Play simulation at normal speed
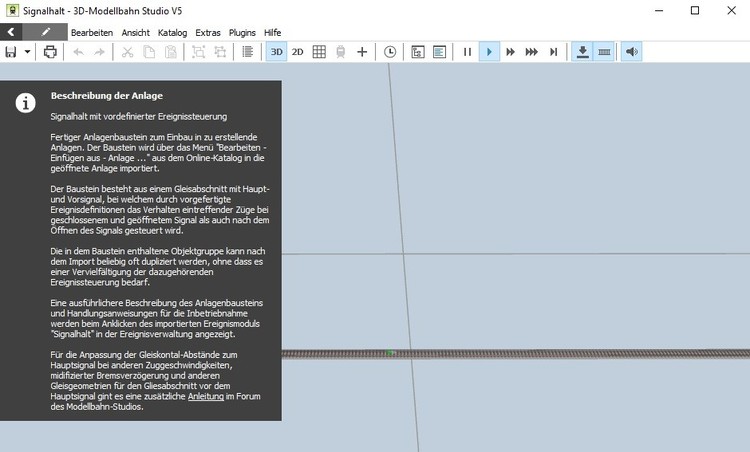This screenshot has height=452, width=750. click(489, 52)
